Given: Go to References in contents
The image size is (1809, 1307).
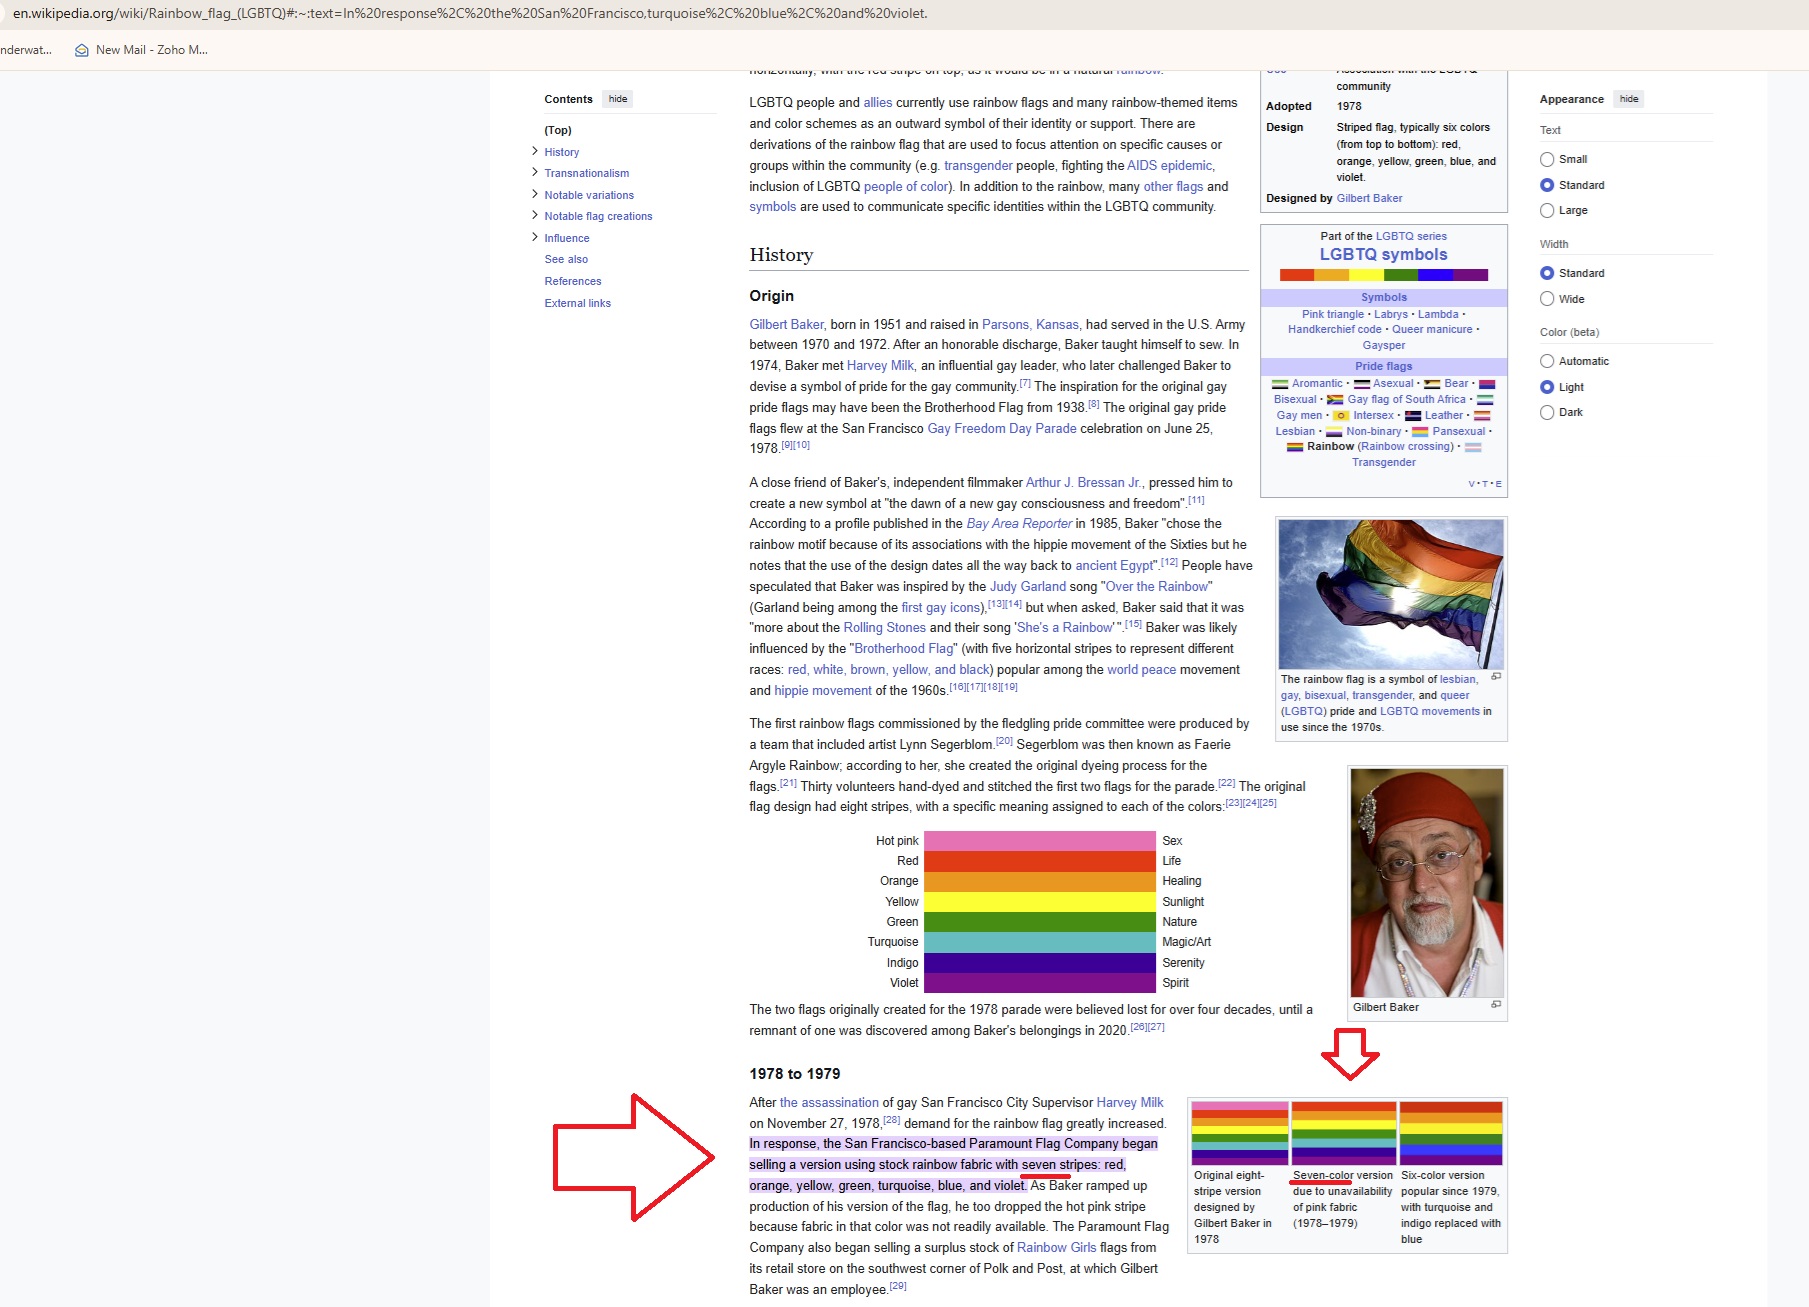Looking at the screenshot, I should [x=573, y=281].
